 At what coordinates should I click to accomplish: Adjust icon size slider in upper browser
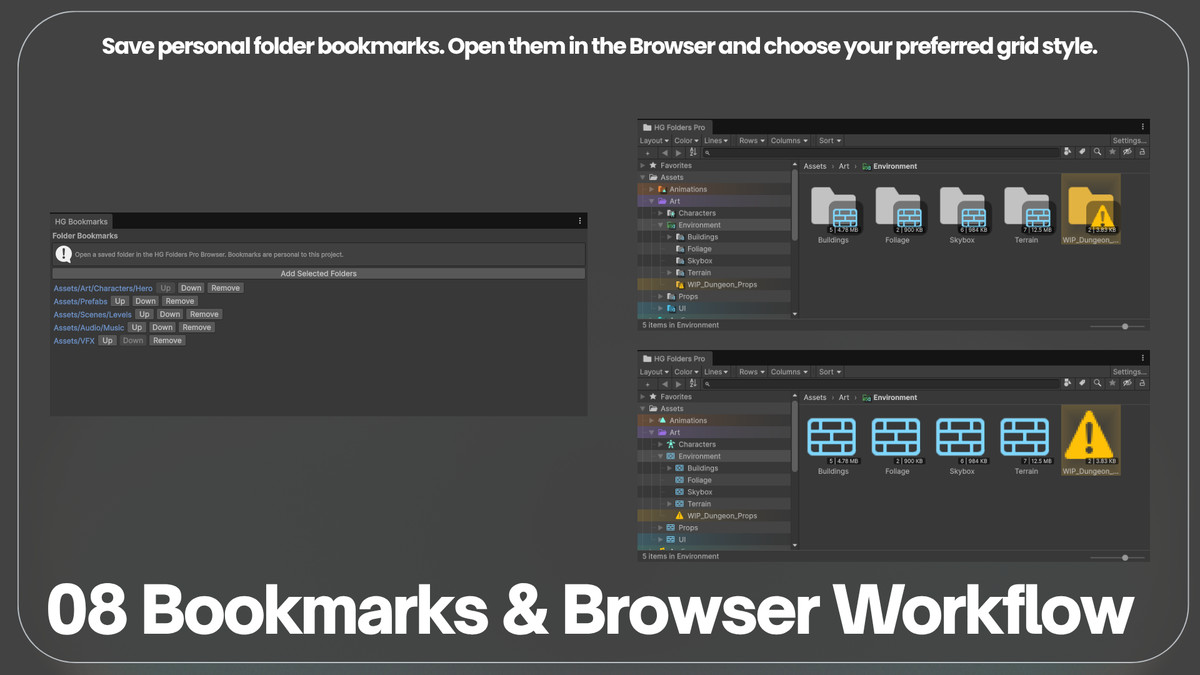pos(1117,326)
